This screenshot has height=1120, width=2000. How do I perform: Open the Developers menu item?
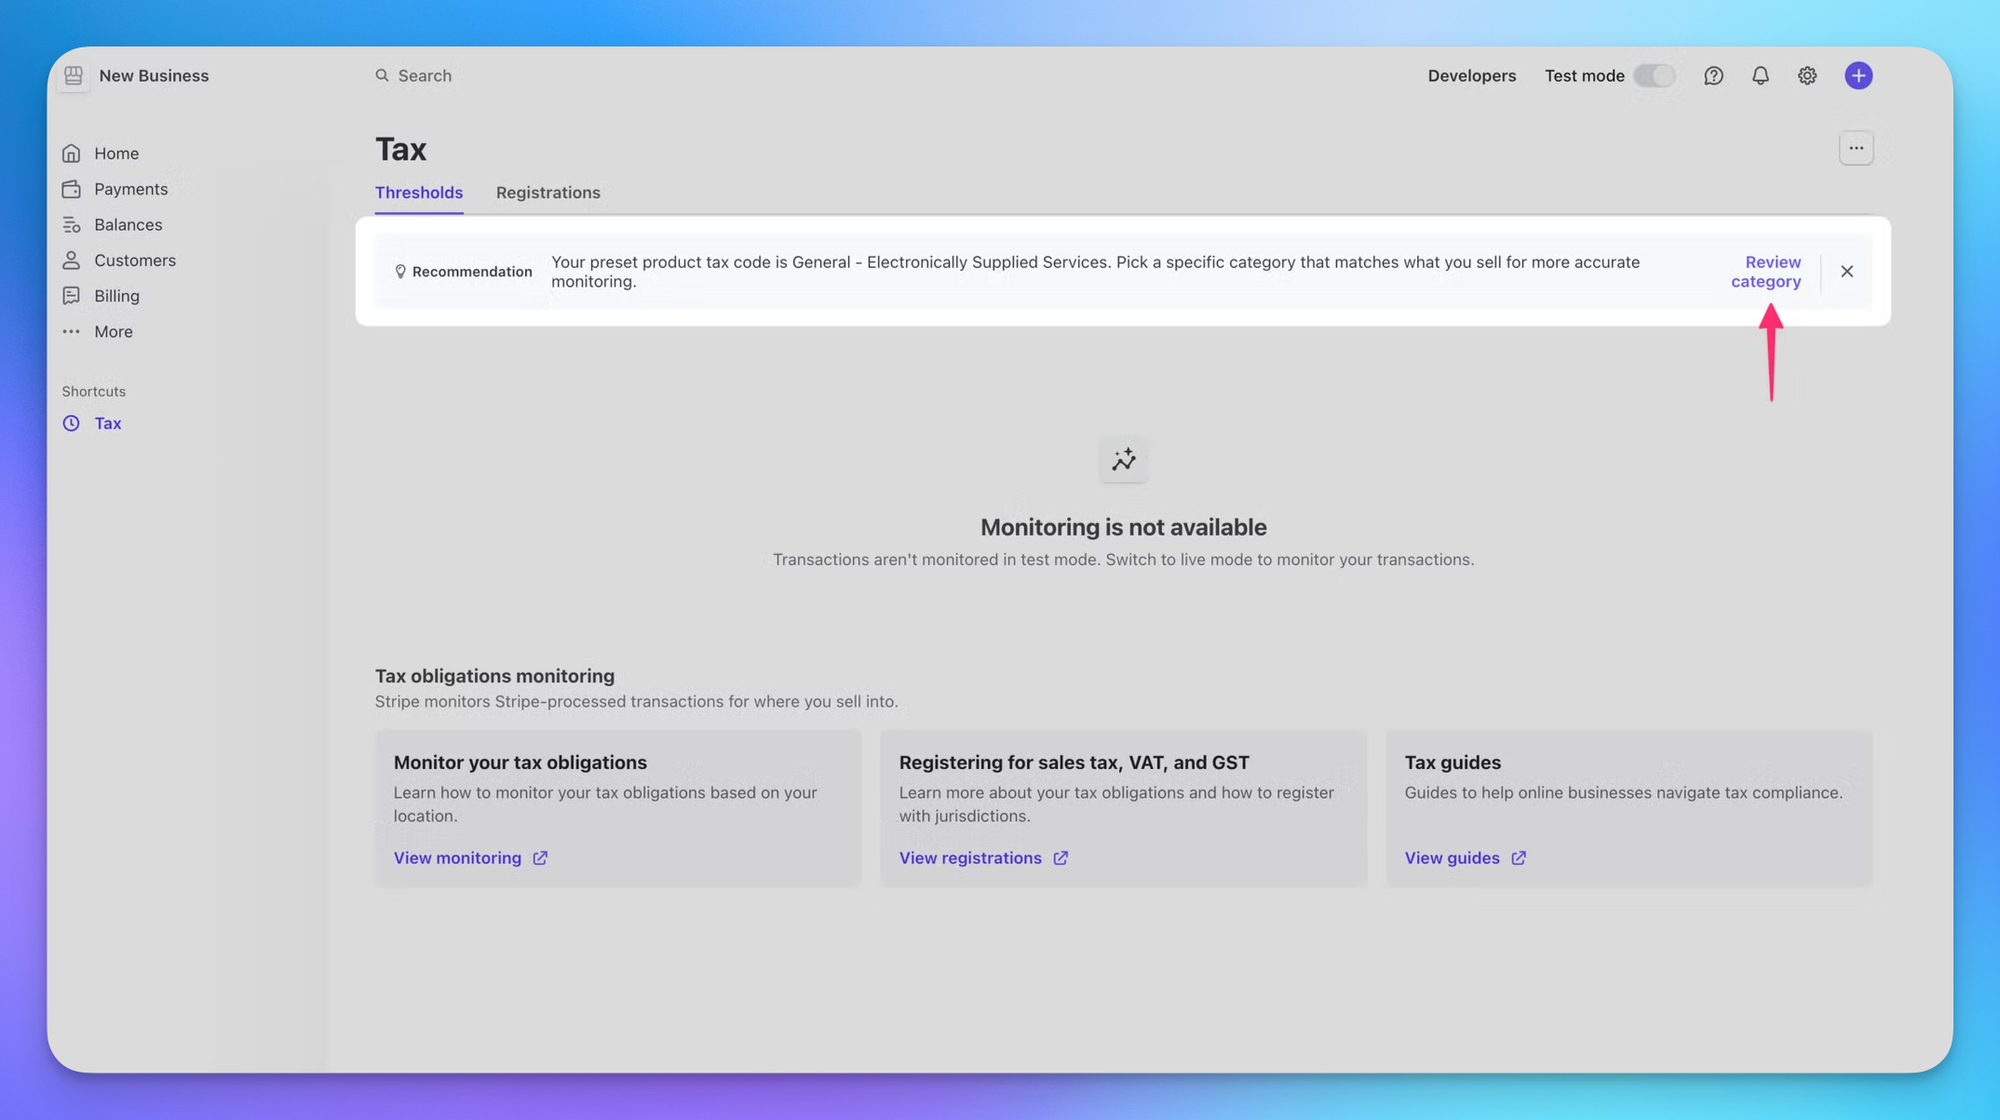pos(1471,76)
